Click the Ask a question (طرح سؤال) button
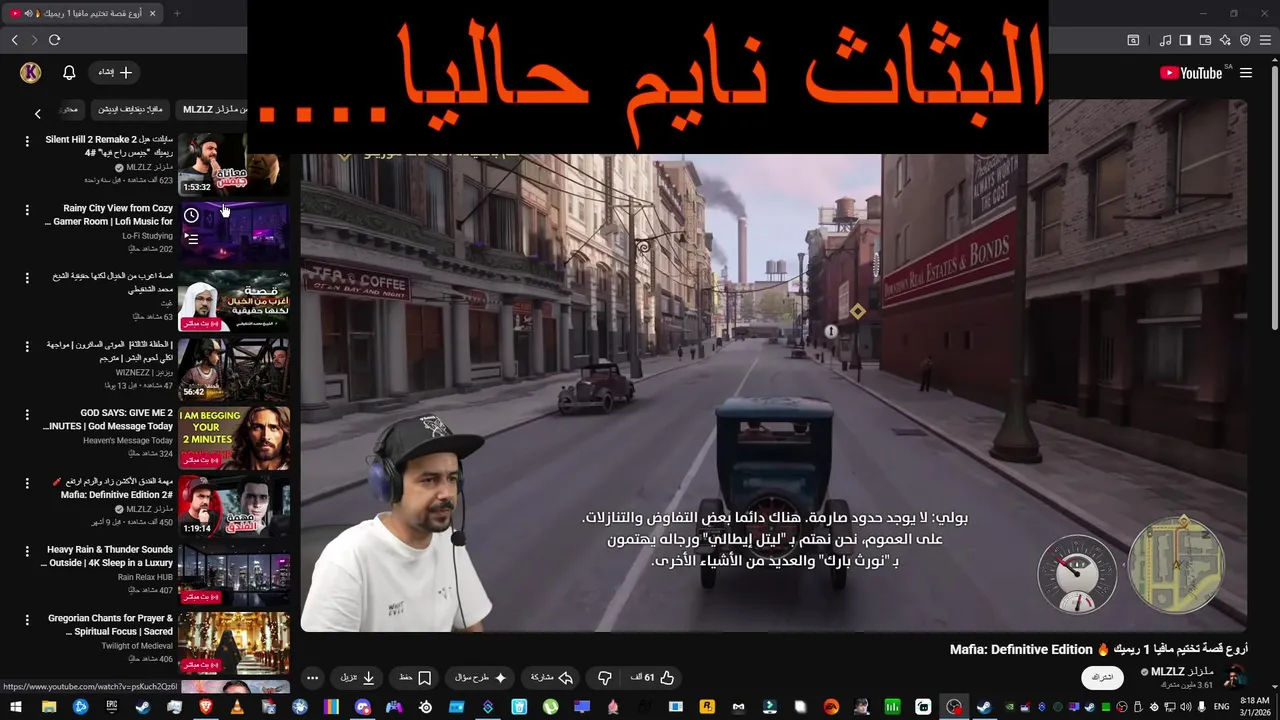 (x=481, y=677)
